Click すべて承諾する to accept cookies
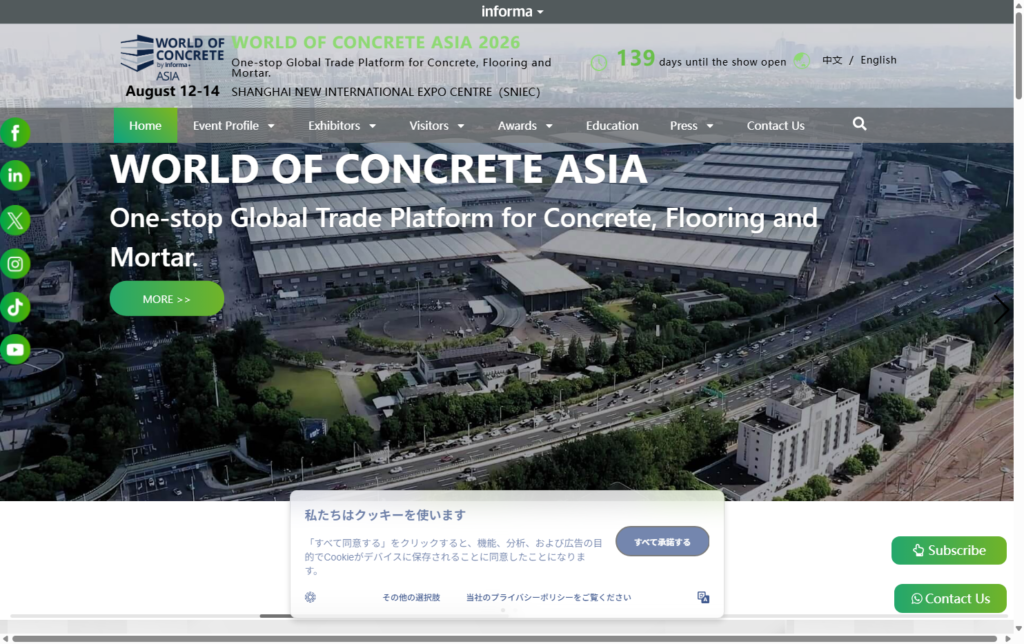 662,541
